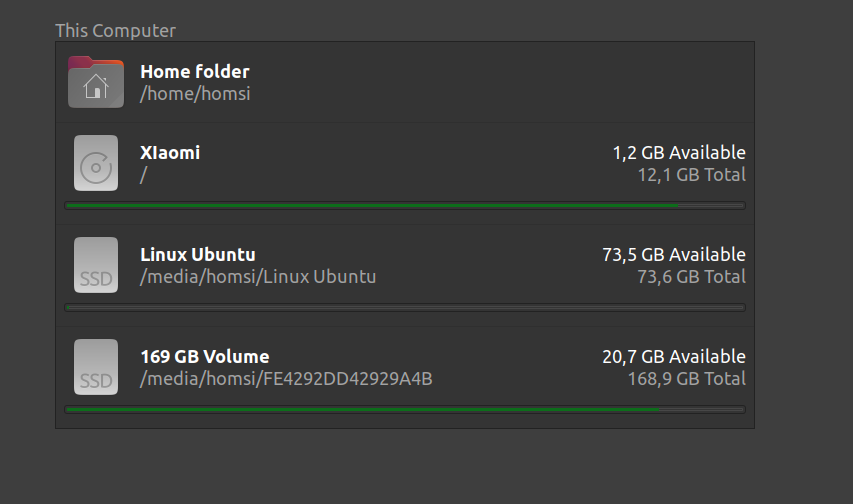The height and width of the screenshot is (504, 853).
Task: Click the 169 GB Volume title
Action: pos(205,357)
